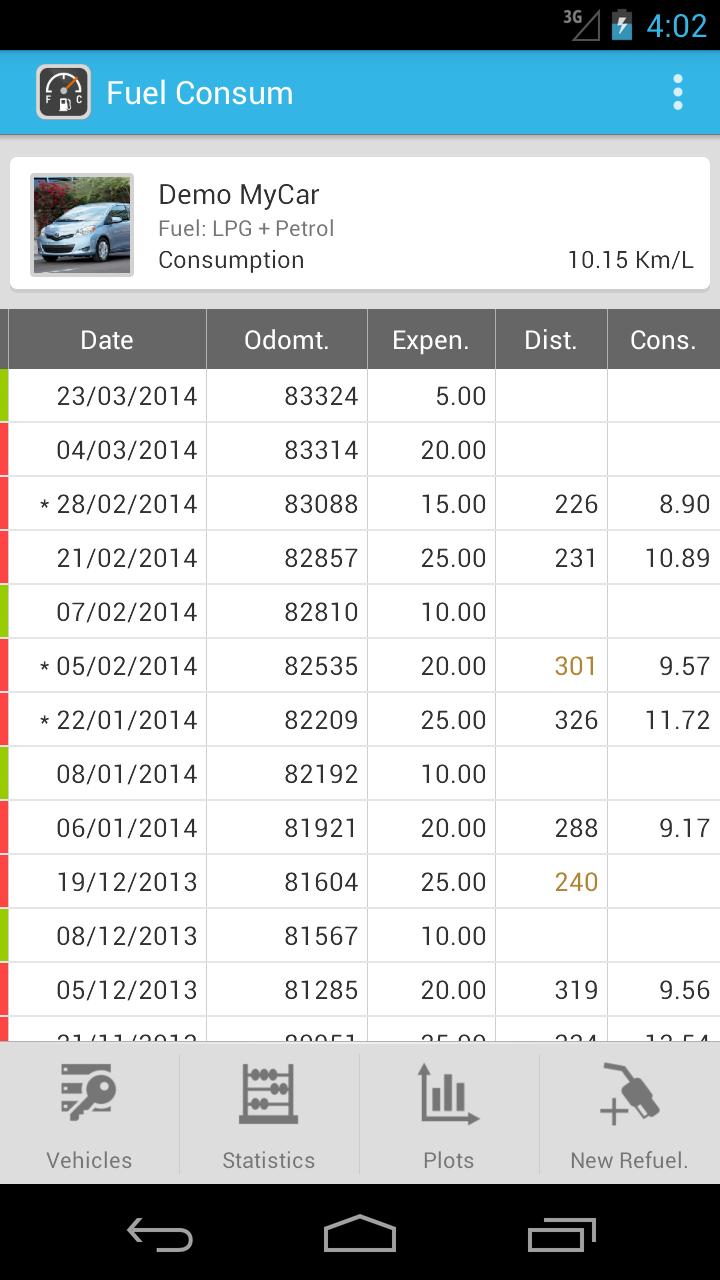This screenshot has height=1280, width=720.
Task: Open the 23/03/2014 refuel entry
Action: 127,396
